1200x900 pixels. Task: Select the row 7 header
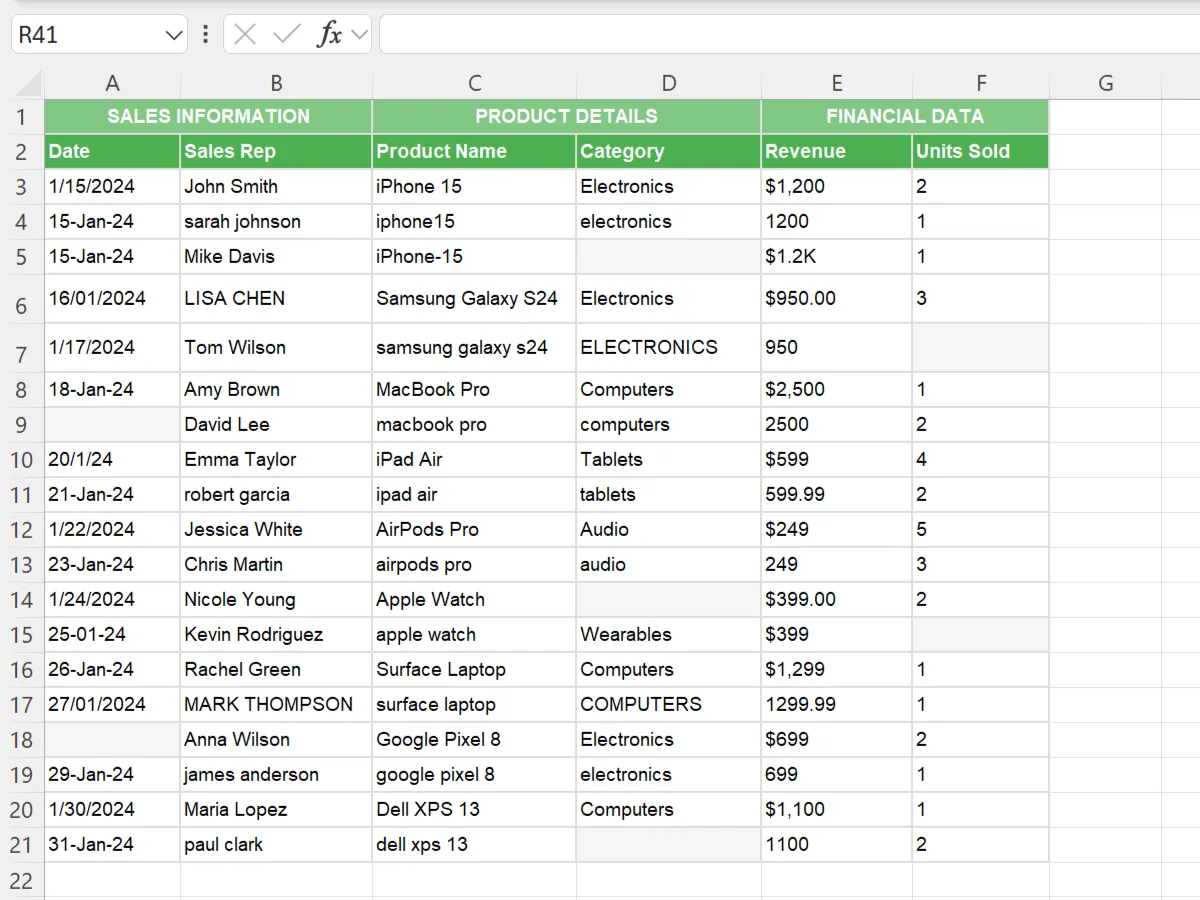point(22,347)
